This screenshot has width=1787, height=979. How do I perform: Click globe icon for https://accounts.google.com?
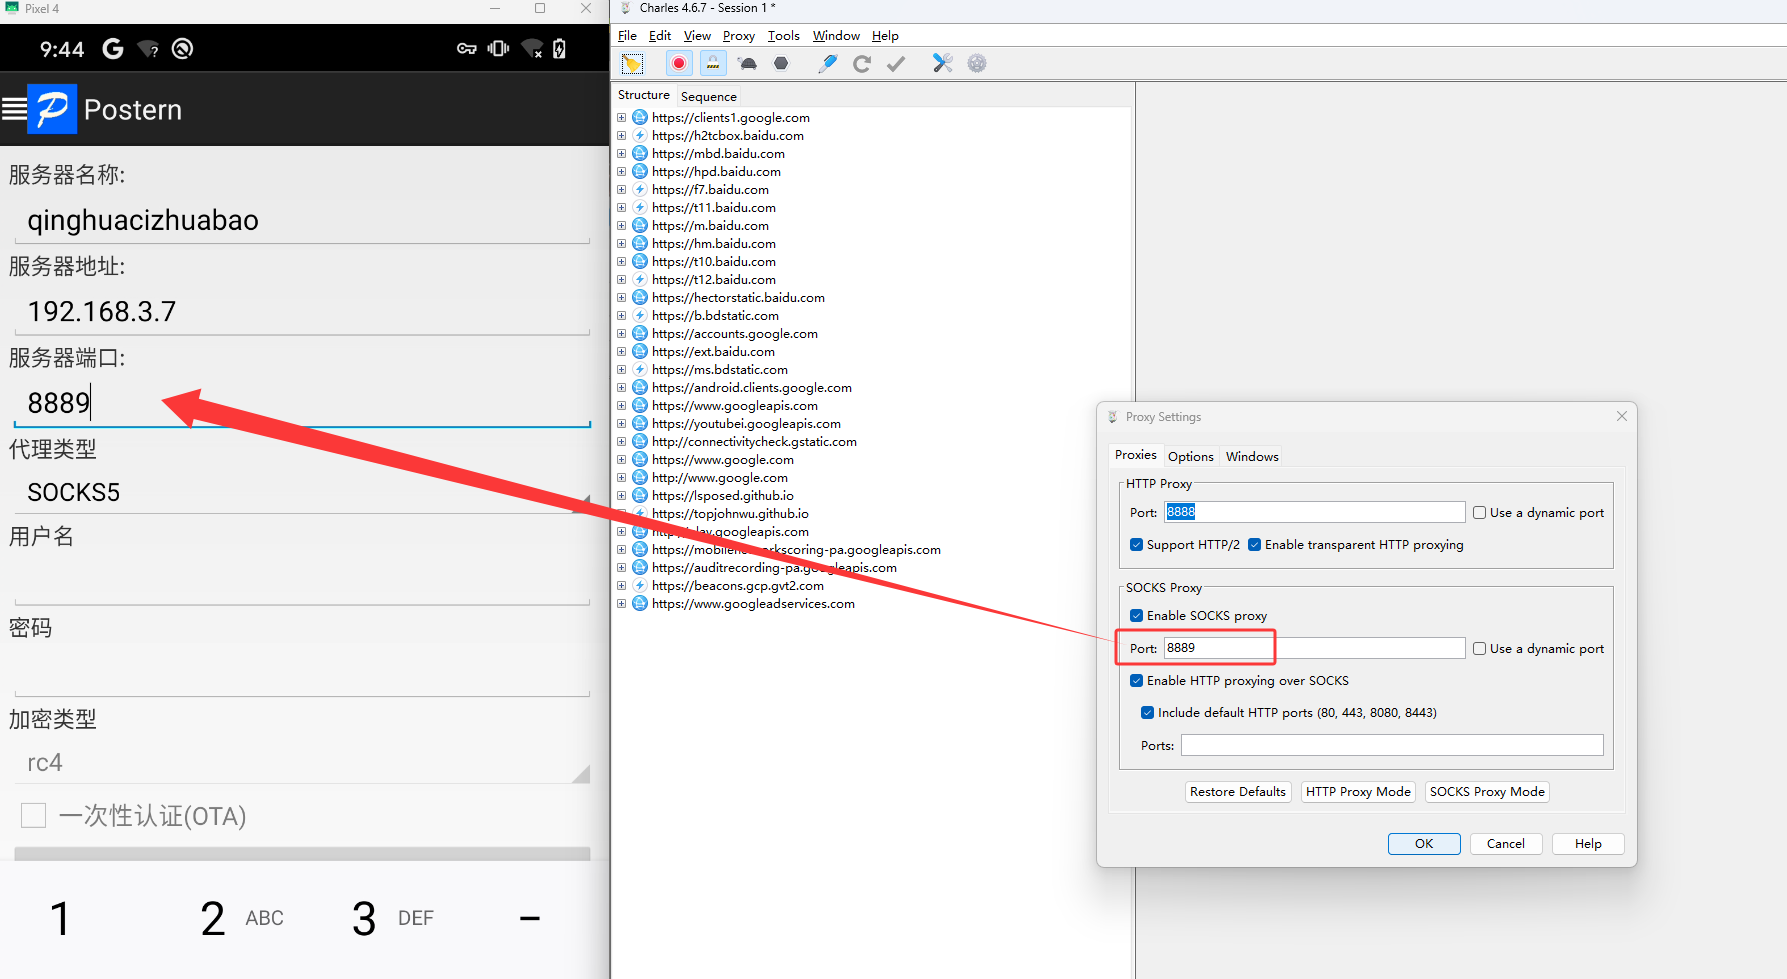[640, 334]
